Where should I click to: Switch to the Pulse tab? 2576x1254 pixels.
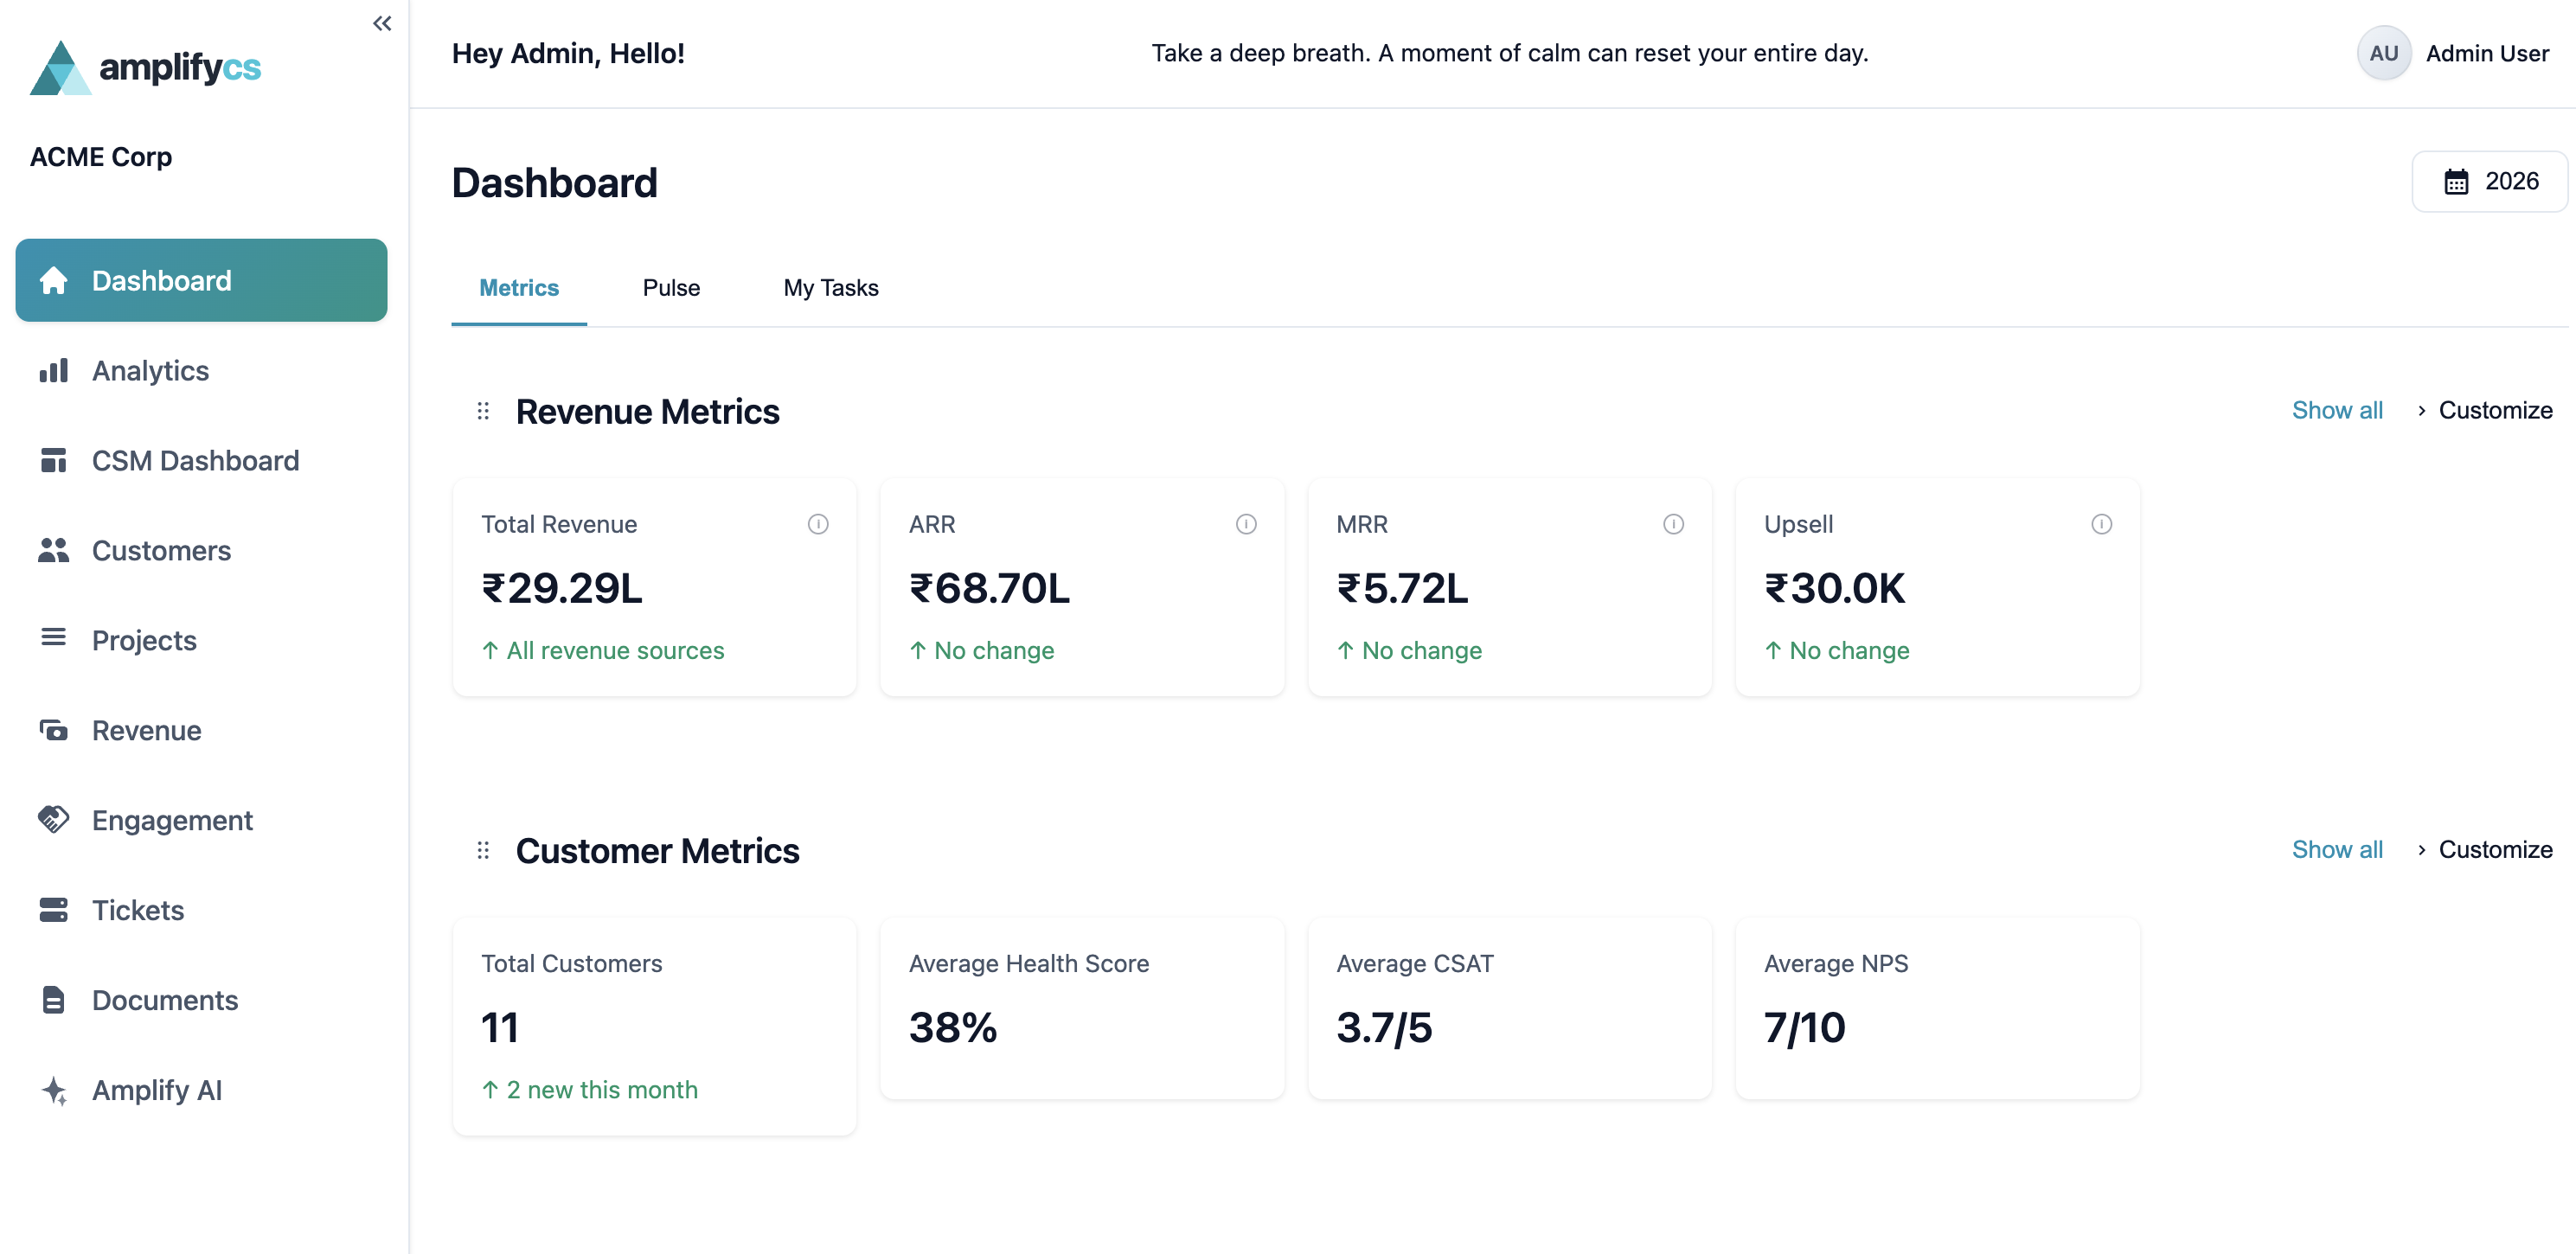pos(670,287)
